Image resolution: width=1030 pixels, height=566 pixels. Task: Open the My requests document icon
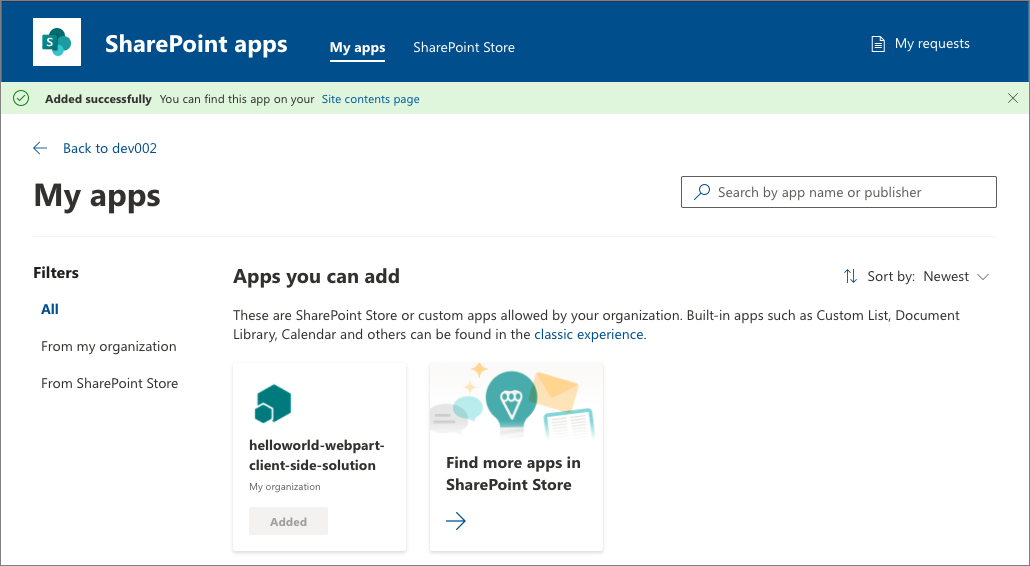pos(878,44)
